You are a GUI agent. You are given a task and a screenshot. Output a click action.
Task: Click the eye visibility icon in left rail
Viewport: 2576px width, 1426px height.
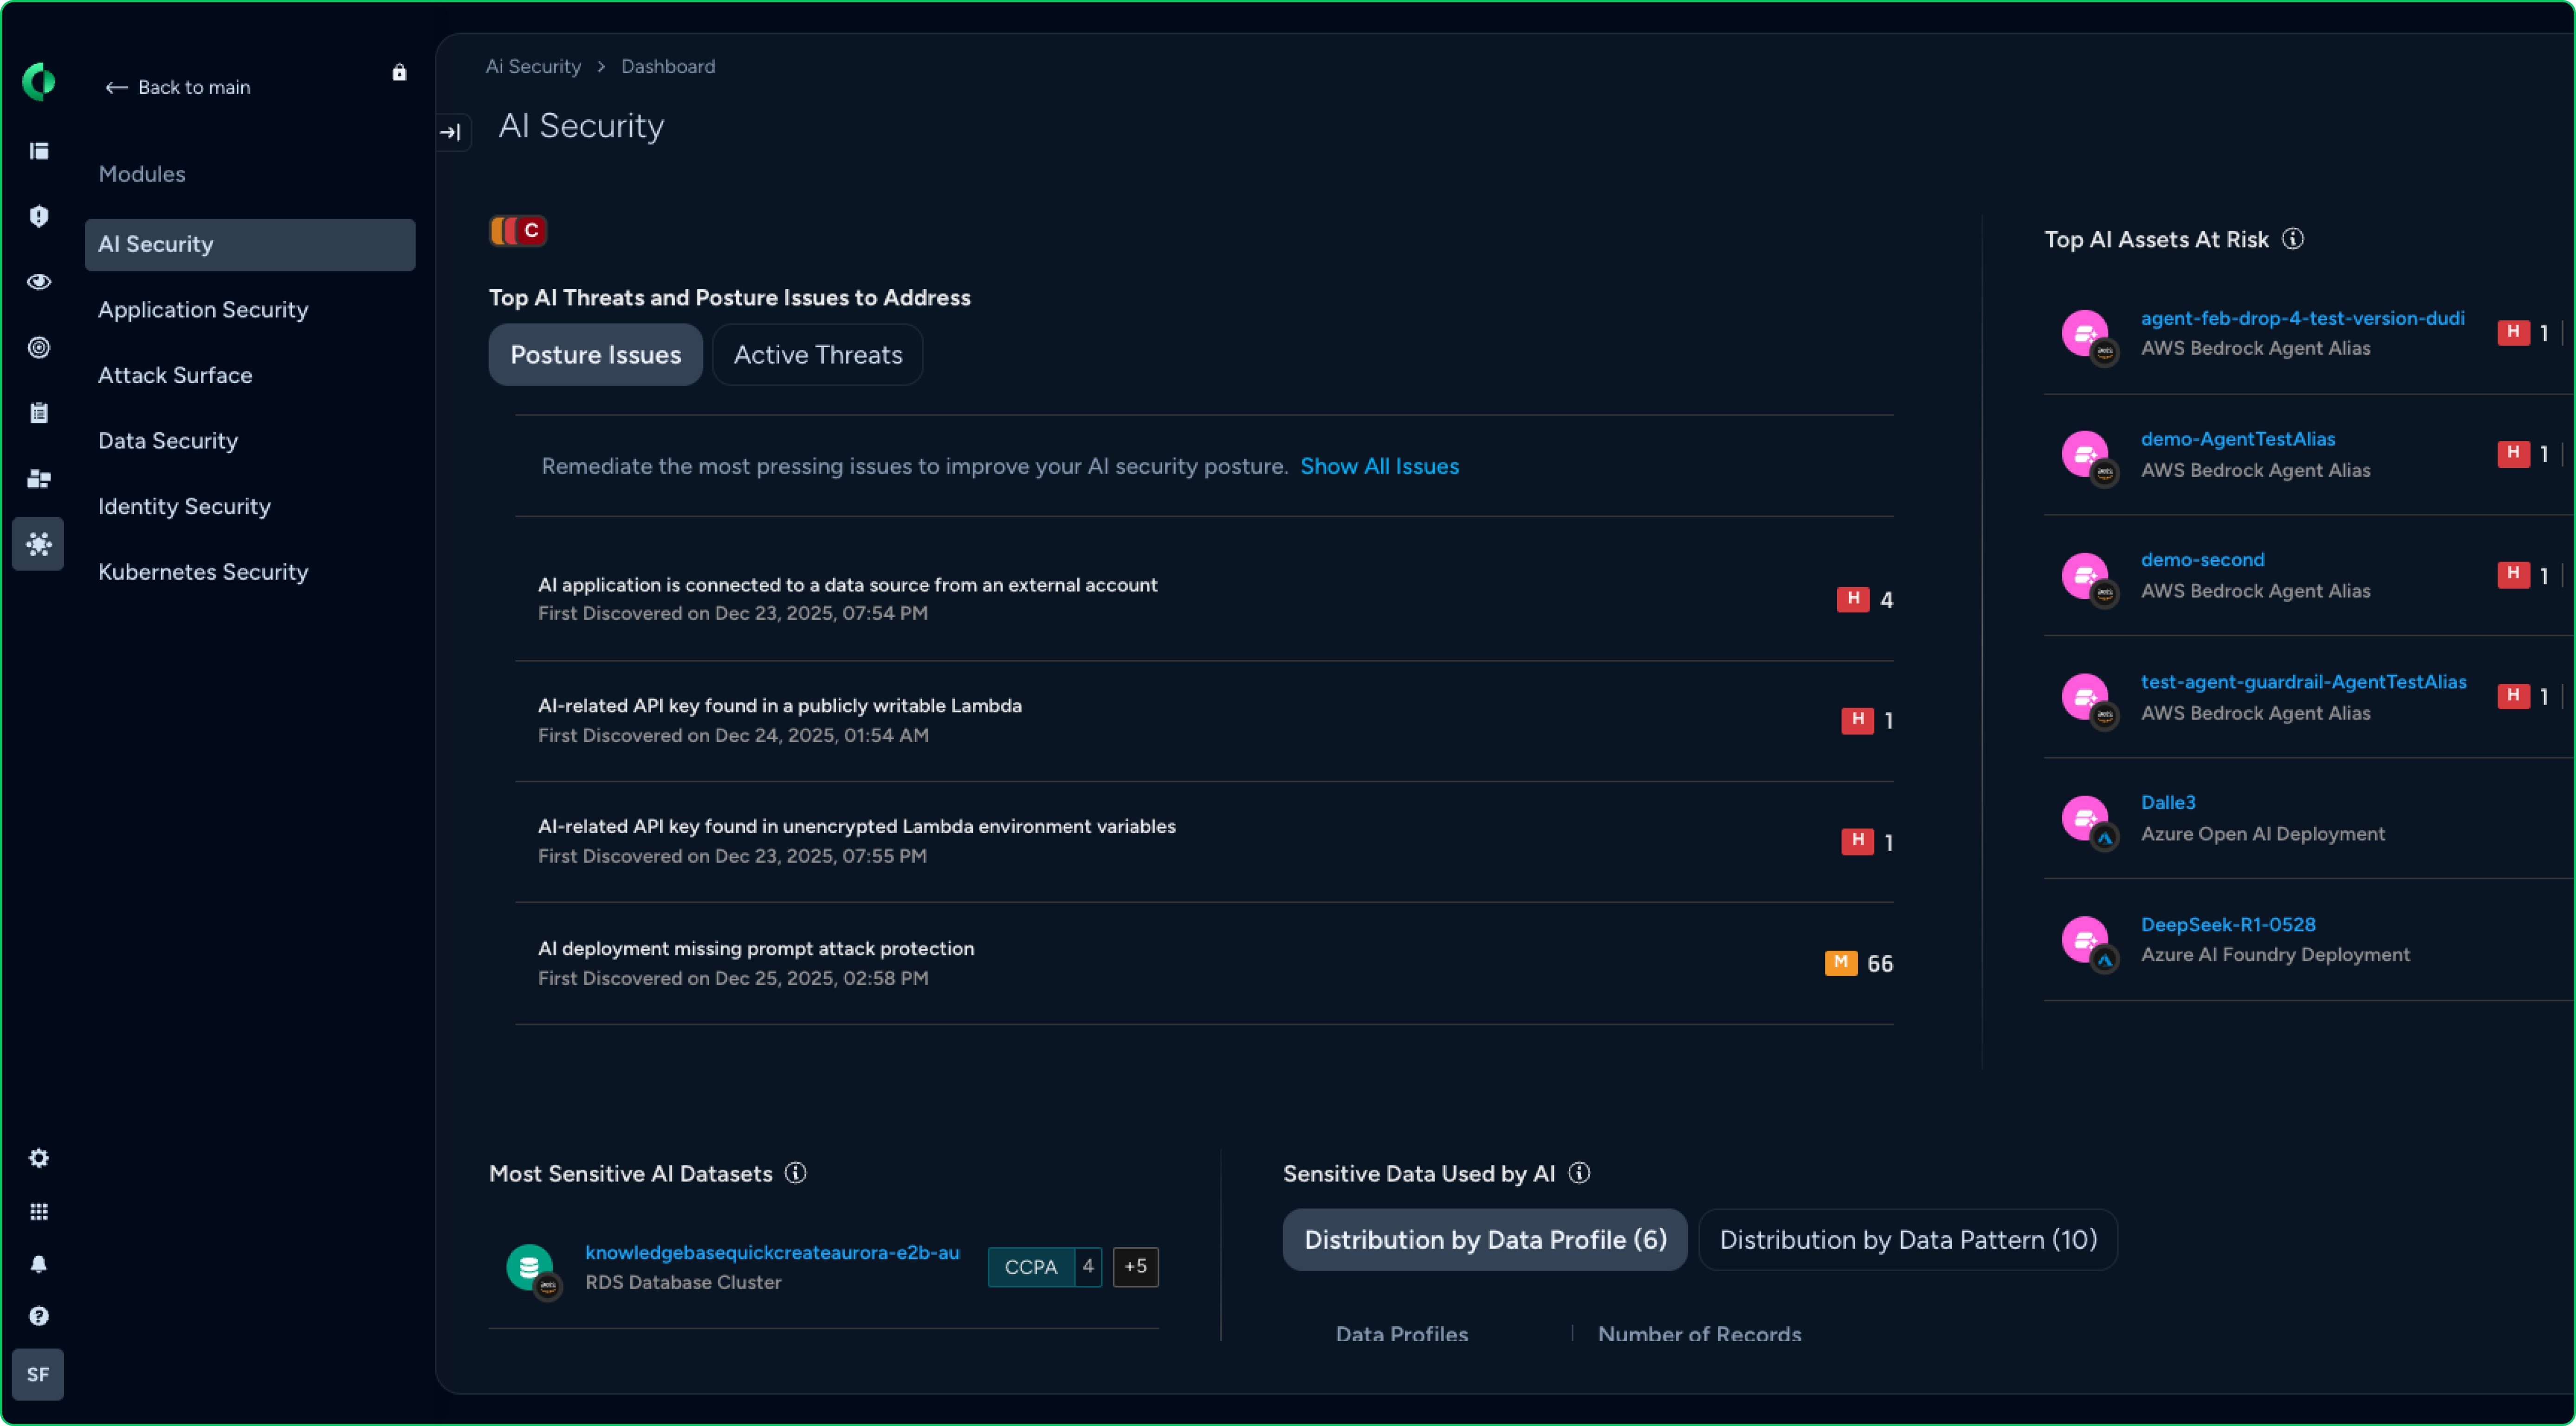[x=39, y=282]
